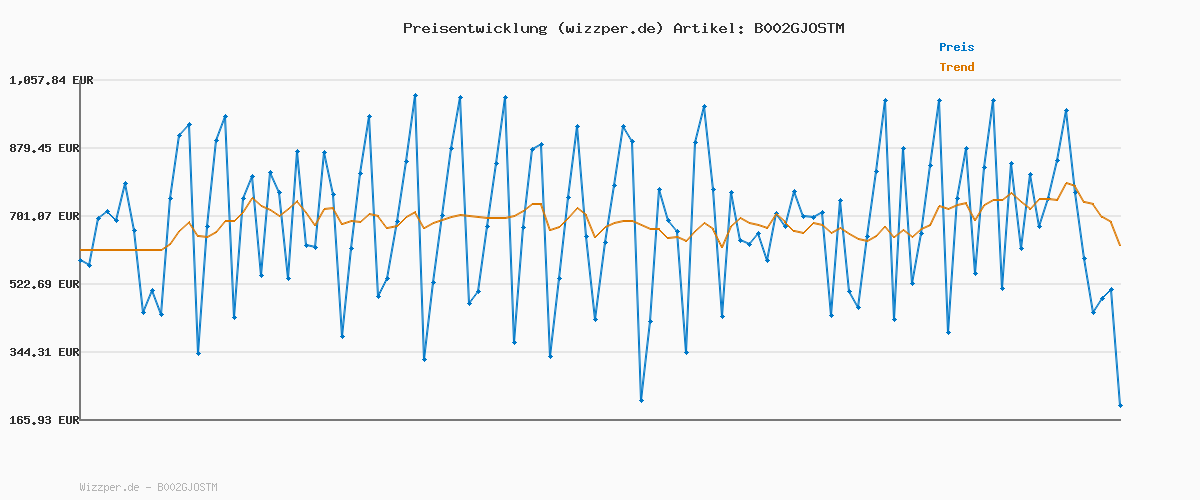This screenshot has width=1200, height=500.
Task: Select the first blue price point at left edge
Action: [80, 260]
